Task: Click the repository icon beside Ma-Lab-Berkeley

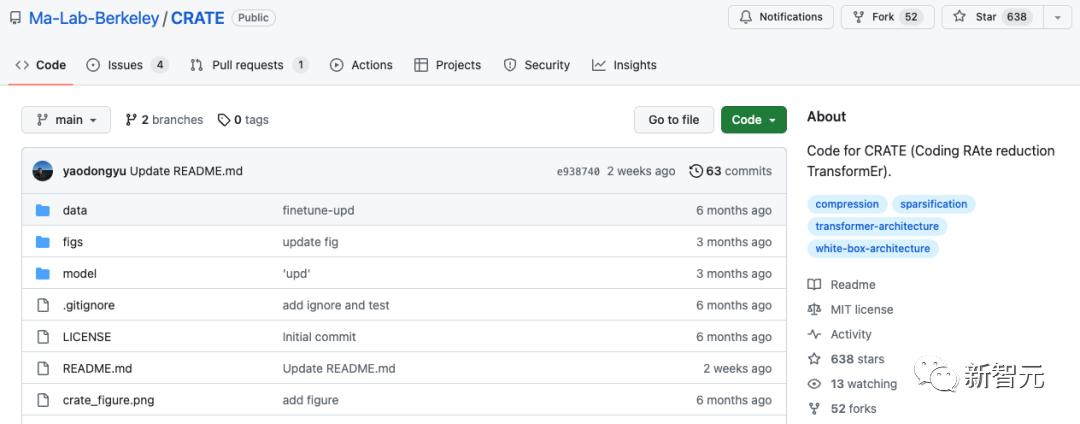Action: [x=16, y=18]
